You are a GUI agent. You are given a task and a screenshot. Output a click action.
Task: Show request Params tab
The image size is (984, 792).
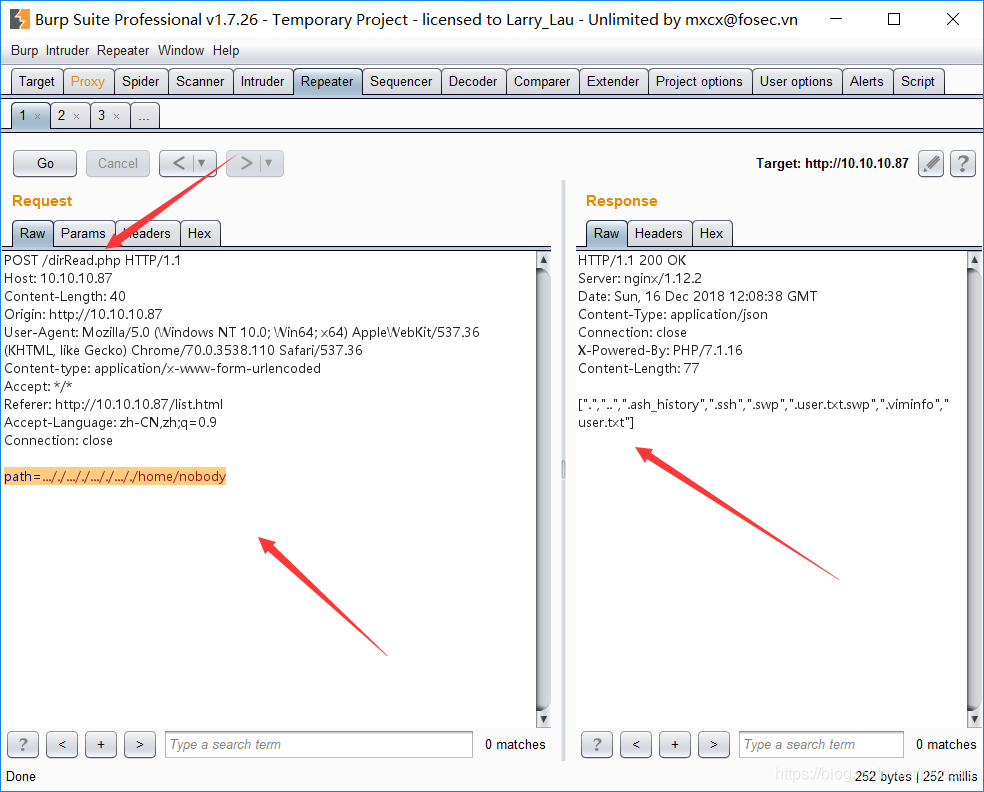pyautogui.click(x=83, y=233)
